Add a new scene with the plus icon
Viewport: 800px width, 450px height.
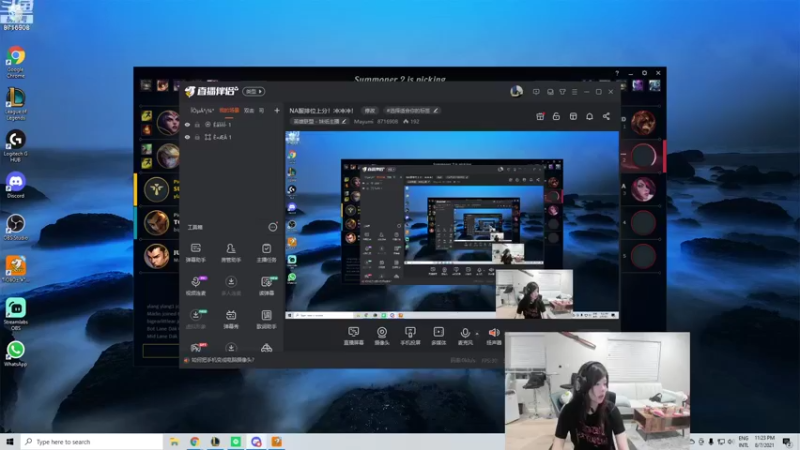tap(277, 110)
